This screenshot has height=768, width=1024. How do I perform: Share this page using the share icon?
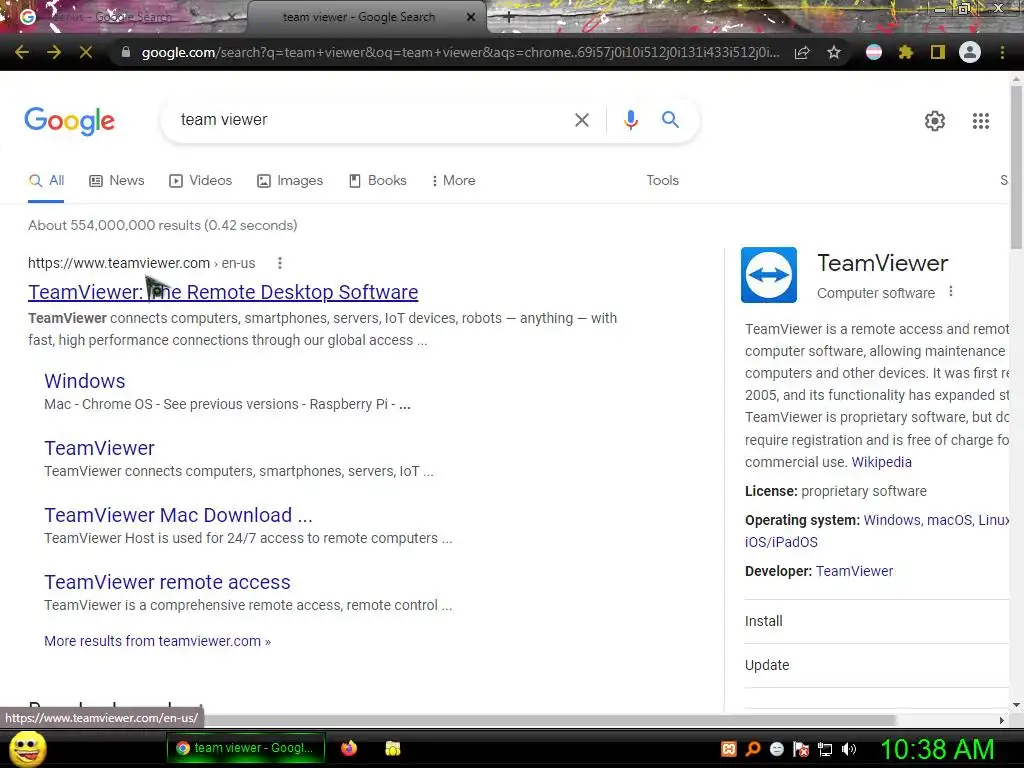point(802,52)
